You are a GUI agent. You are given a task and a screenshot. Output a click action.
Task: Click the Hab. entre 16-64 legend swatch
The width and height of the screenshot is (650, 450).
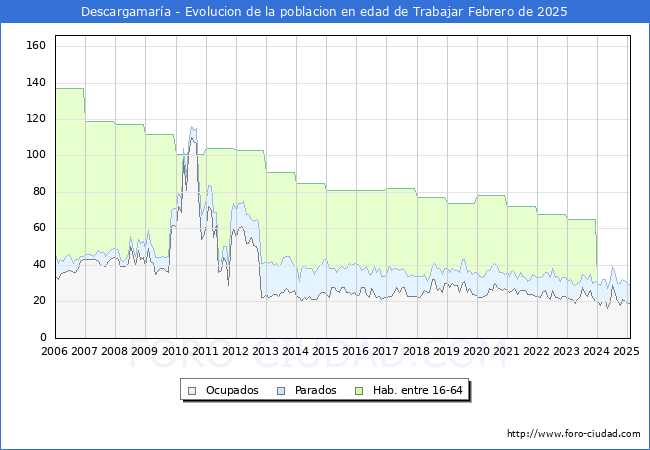pos(359,391)
